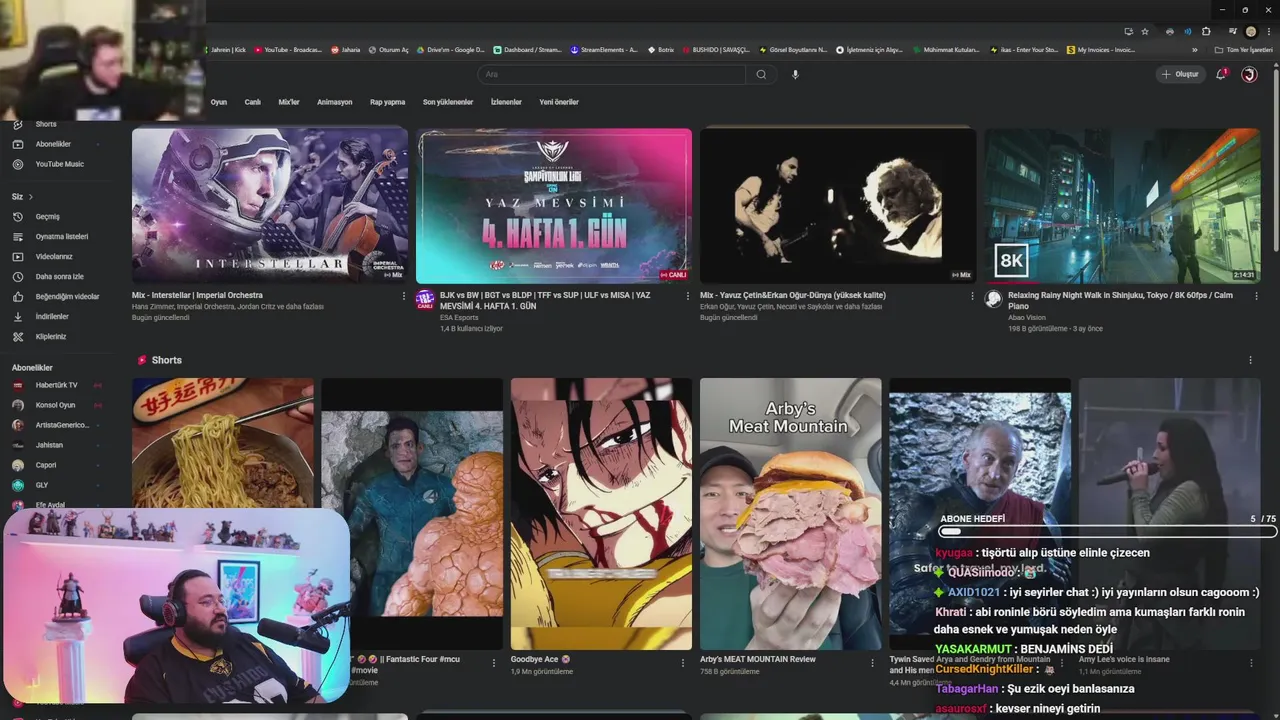1280x720 pixels.
Task: Open Geçmiş history in the sidebar
Action: [x=47, y=217]
